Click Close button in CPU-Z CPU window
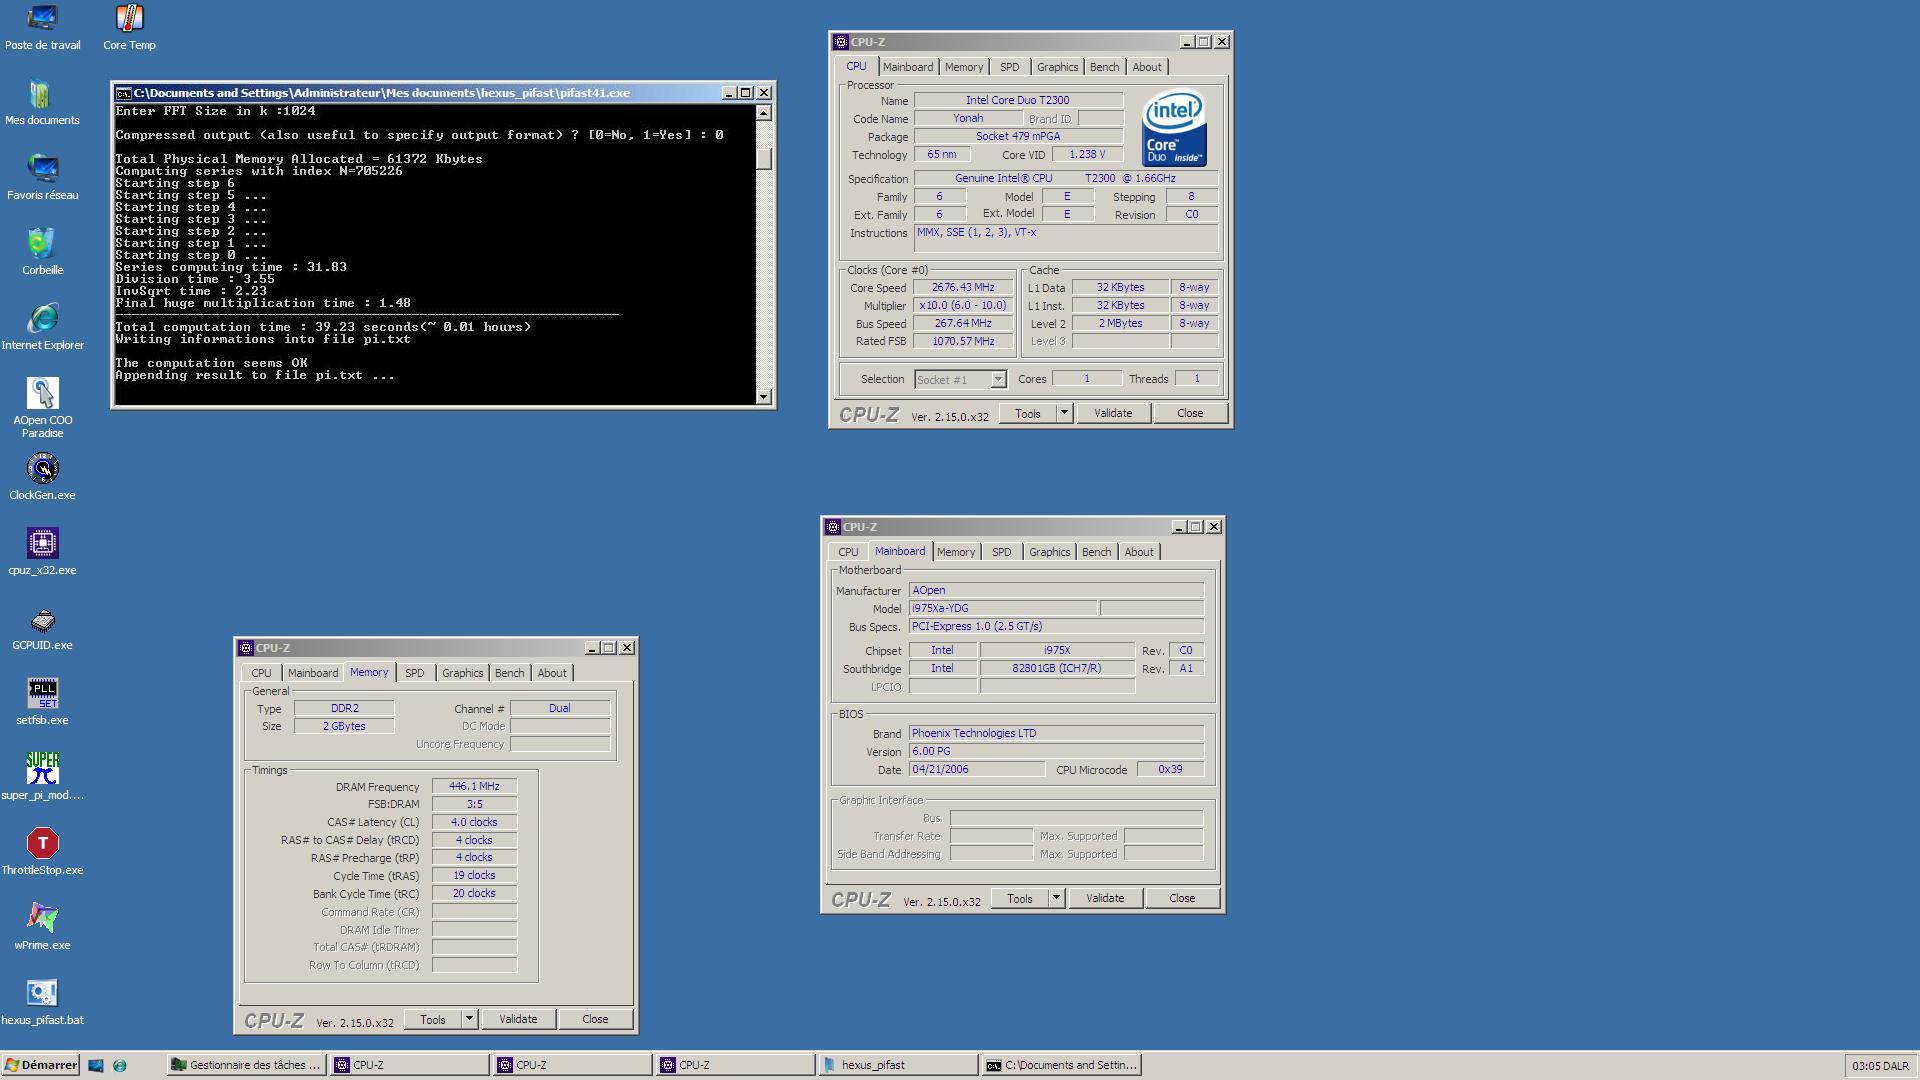 [x=1190, y=413]
